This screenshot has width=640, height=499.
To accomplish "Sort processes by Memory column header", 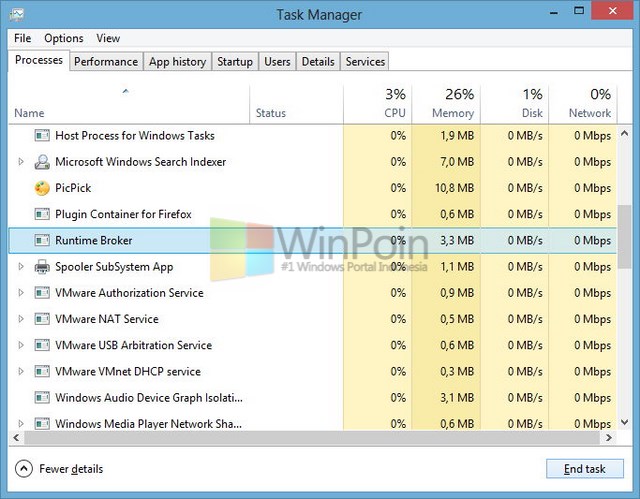I will click(x=446, y=104).
